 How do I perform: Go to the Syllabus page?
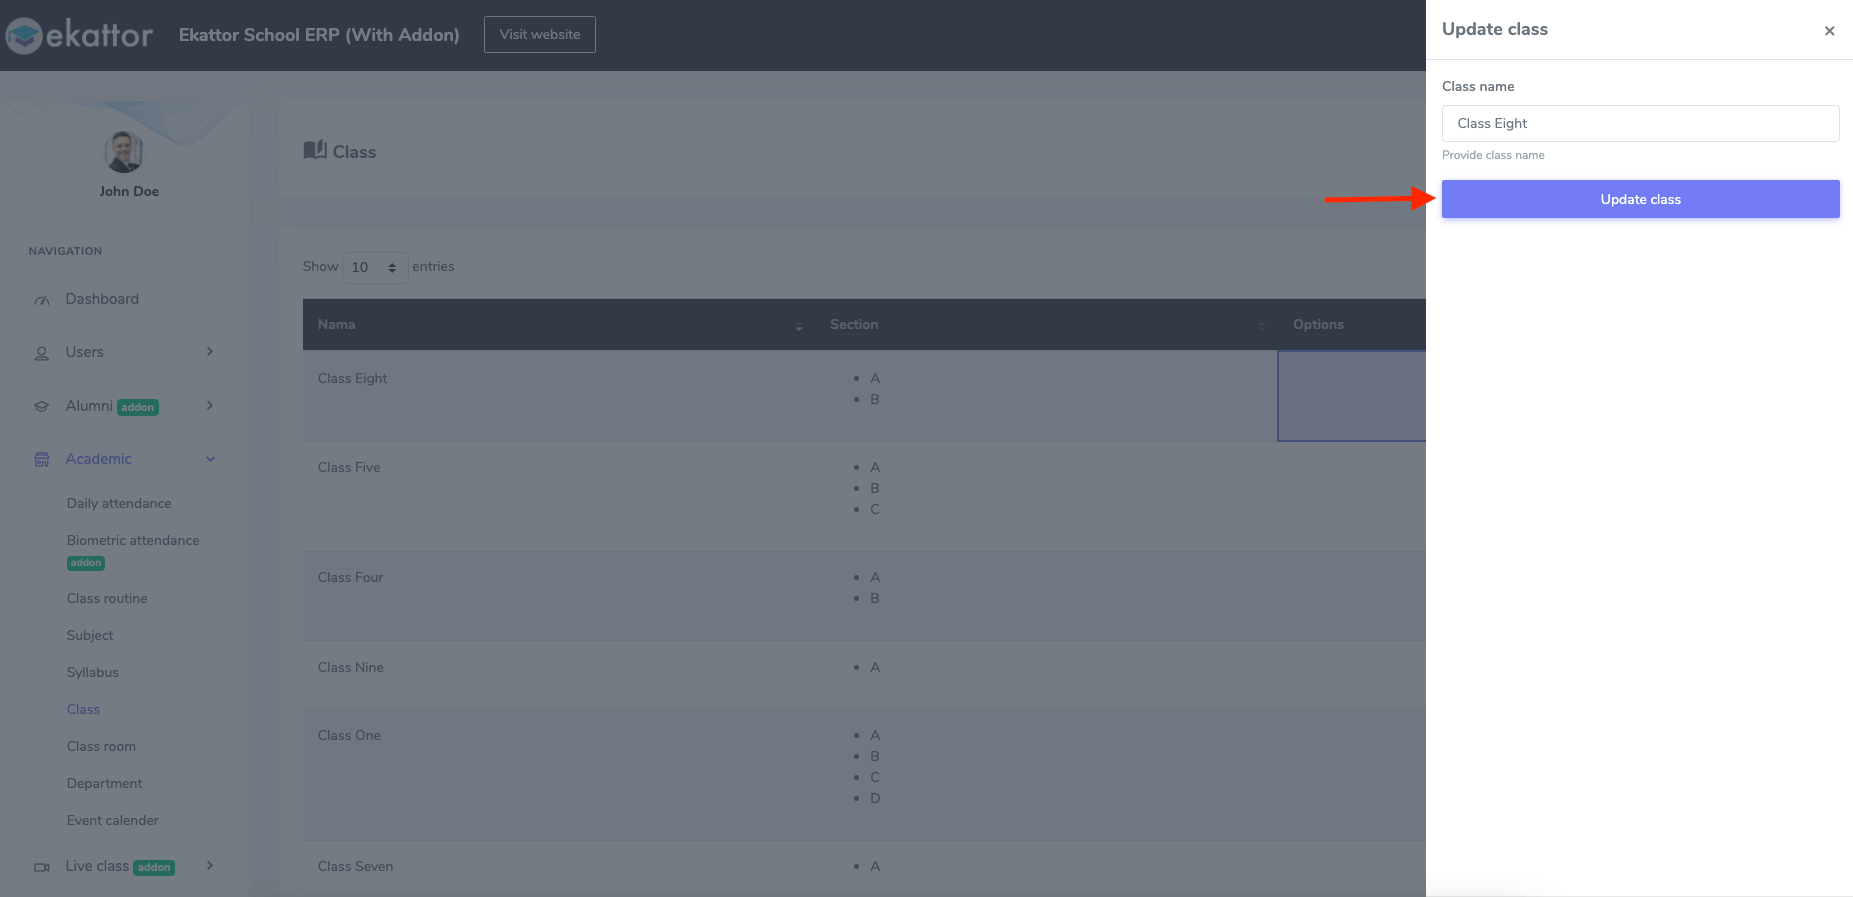(x=93, y=672)
